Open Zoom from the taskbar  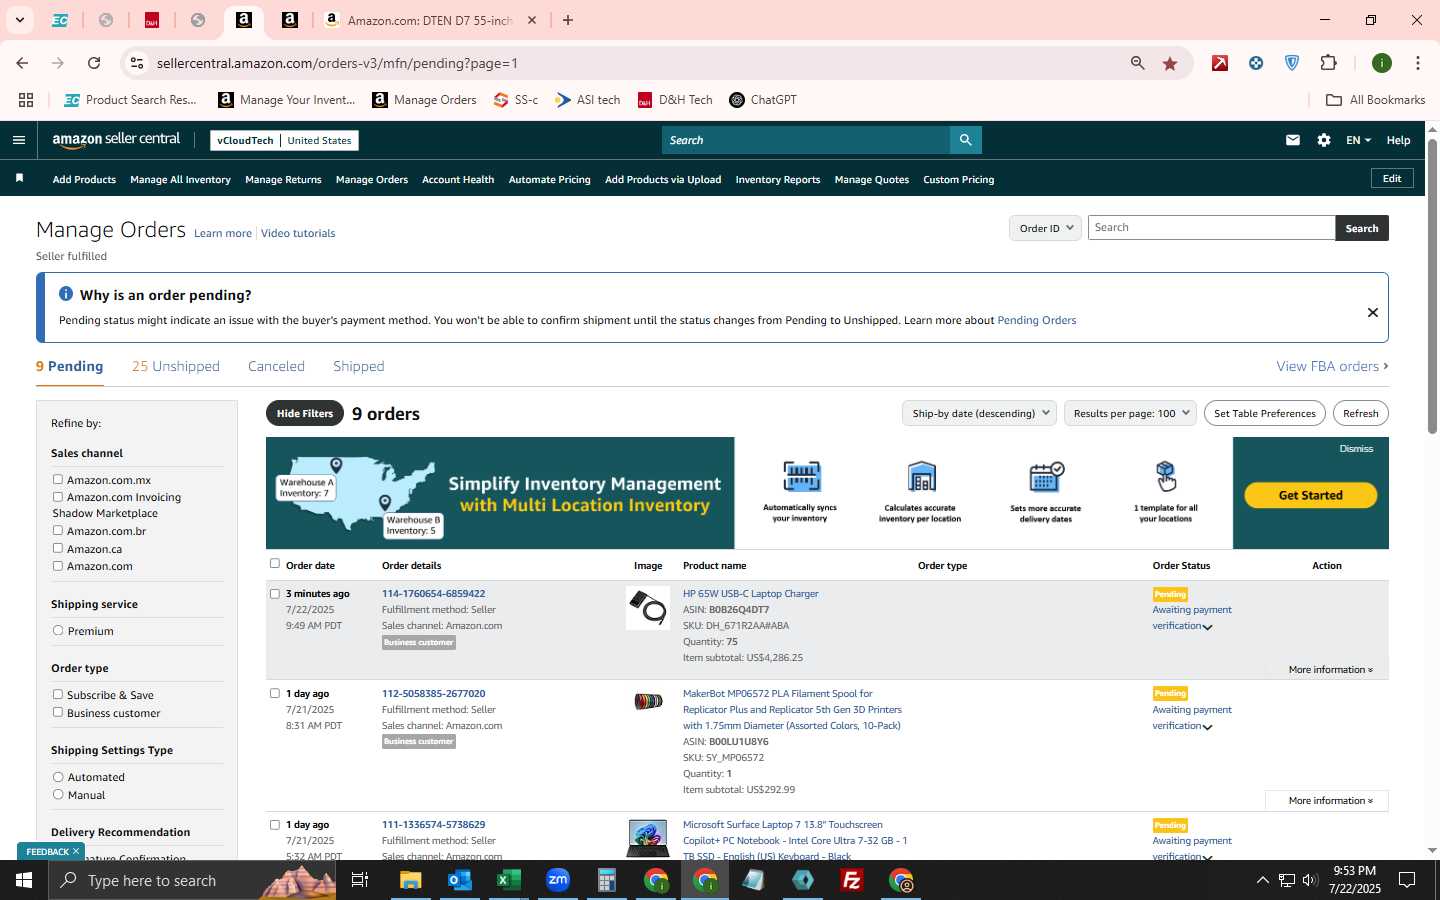click(x=558, y=880)
